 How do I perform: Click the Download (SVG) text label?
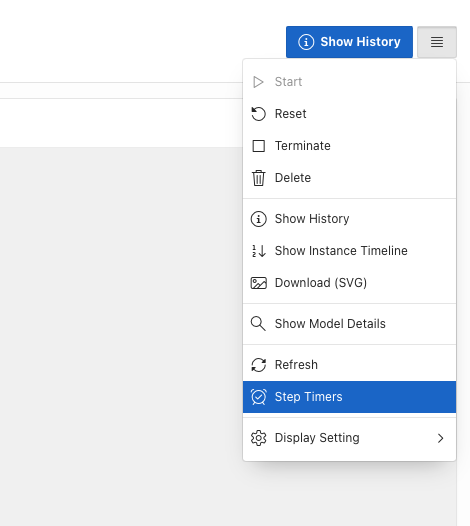[x=321, y=283]
